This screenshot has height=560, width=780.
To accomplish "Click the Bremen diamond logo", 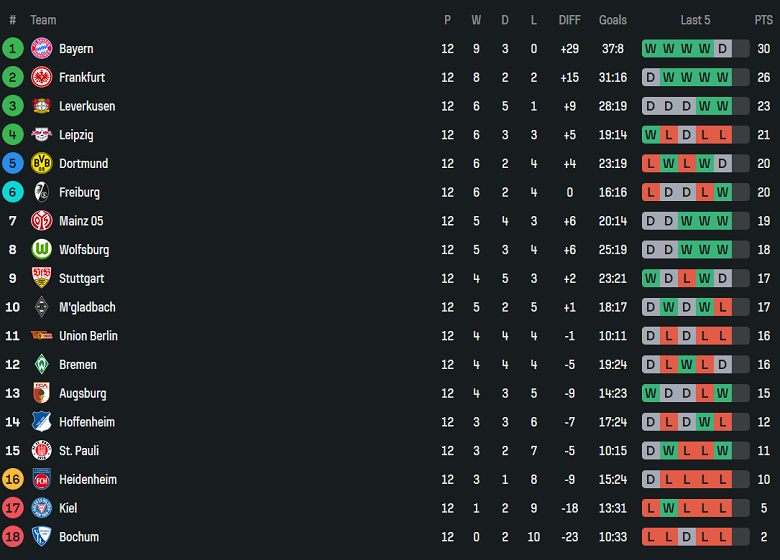I will pyautogui.click(x=42, y=365).
